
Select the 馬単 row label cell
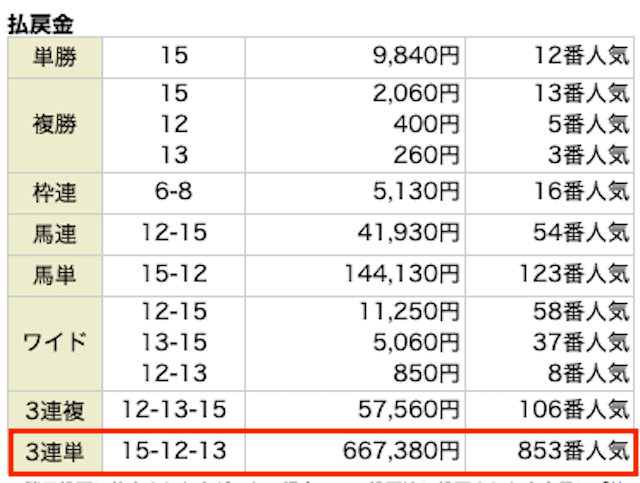click(55, 274)
